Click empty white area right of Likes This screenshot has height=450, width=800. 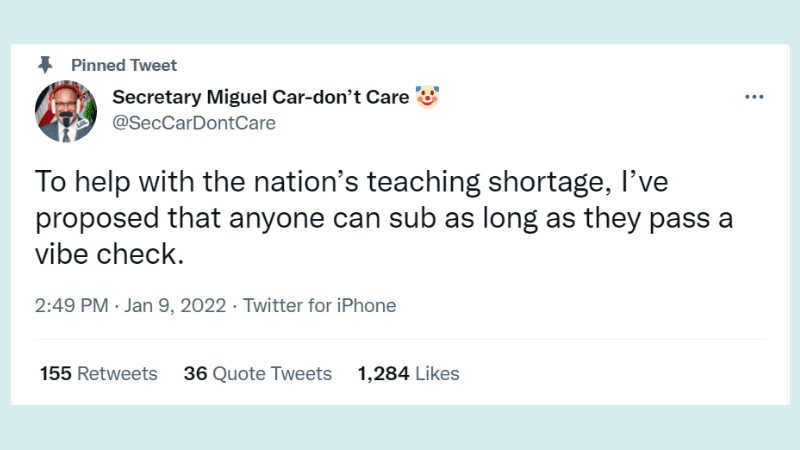click(x=620, y=374)
